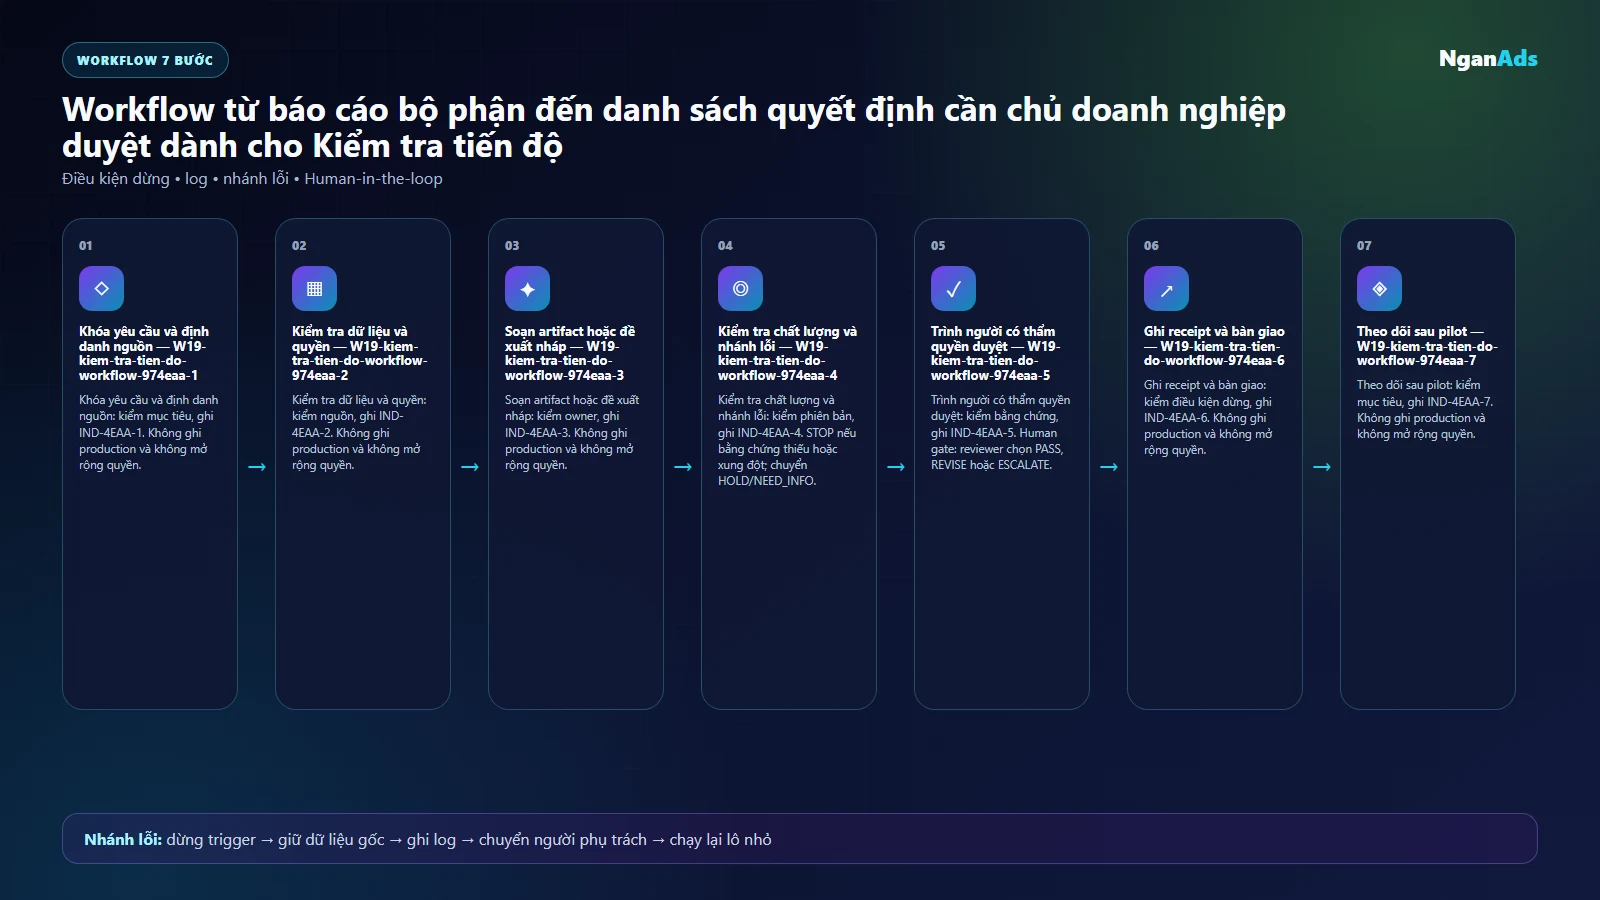Click the NganAds logo
This screenshot has height=900, width=1600.
point(1488,59)
